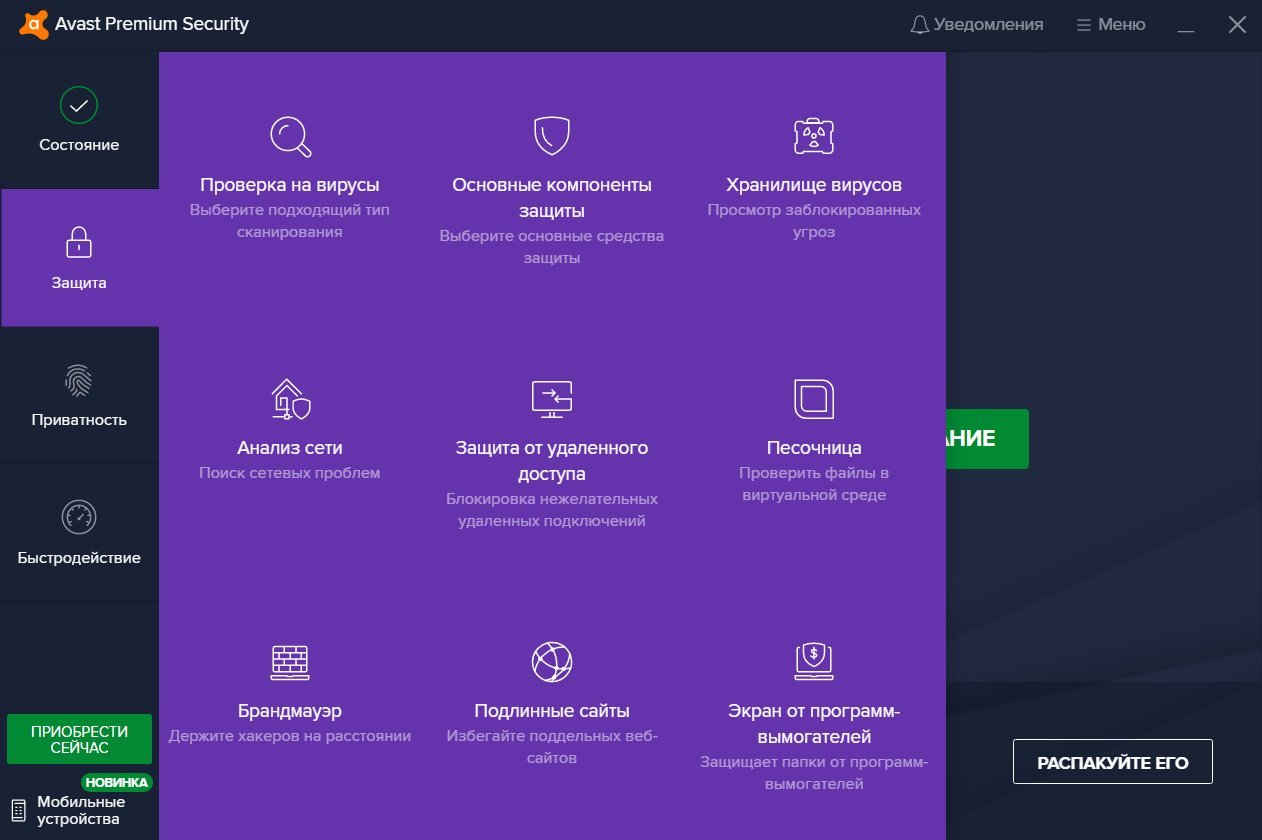Click the Avast Premium Security title
This screenshot has height=840, width=1262.
pos(153,24)
